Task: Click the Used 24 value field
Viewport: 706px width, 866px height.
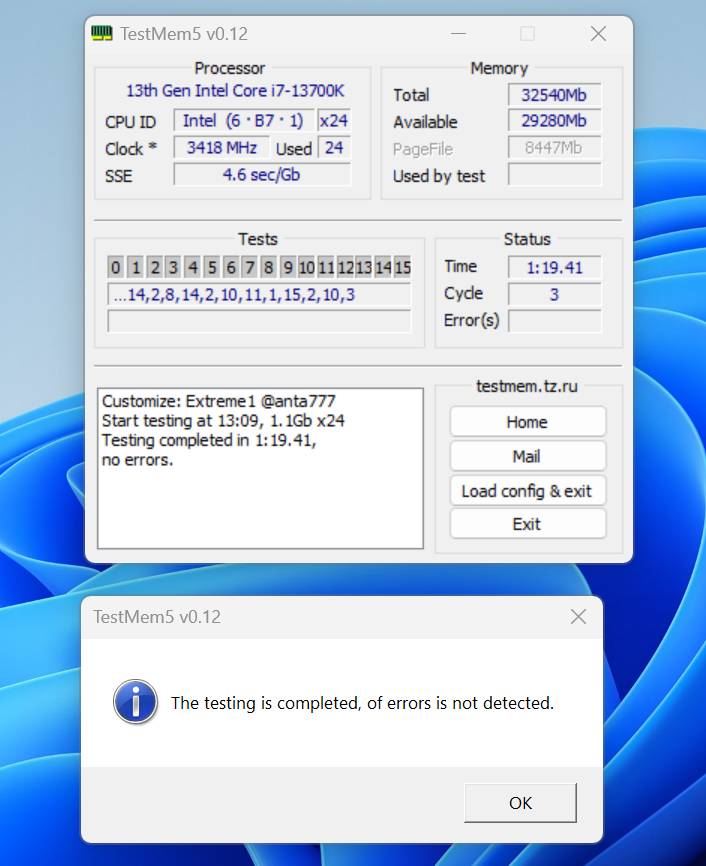Action: pos(334,147)
